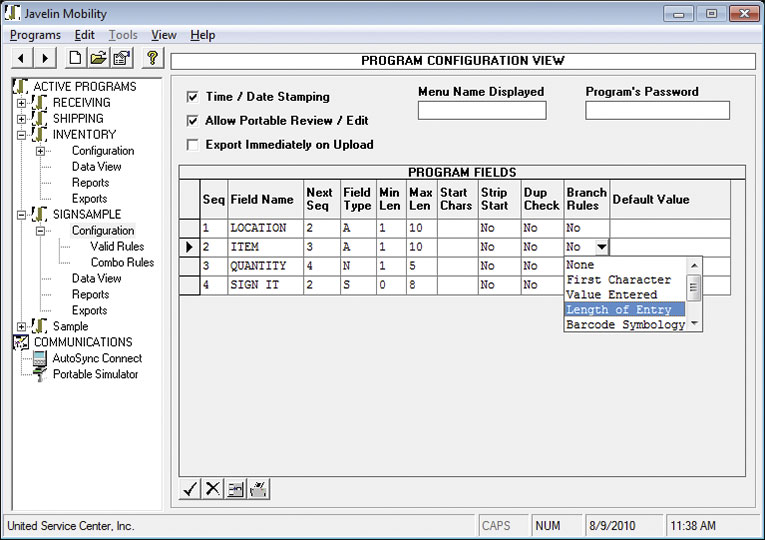
Task: Click the Menu Name Displayed input field
Action: (x=482, y=110)
